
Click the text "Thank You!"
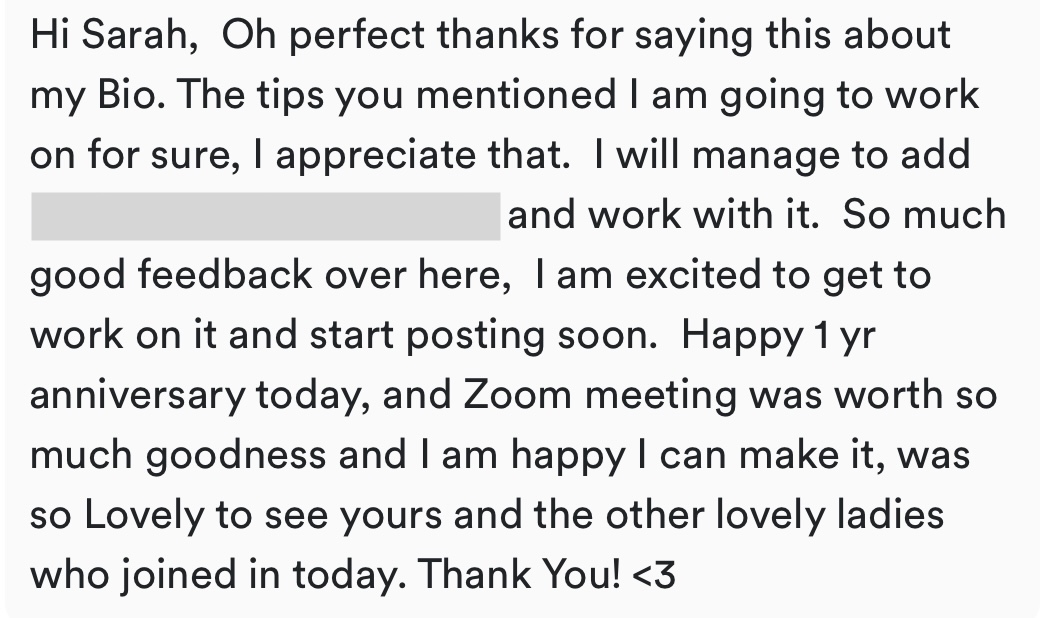(519, 574)
